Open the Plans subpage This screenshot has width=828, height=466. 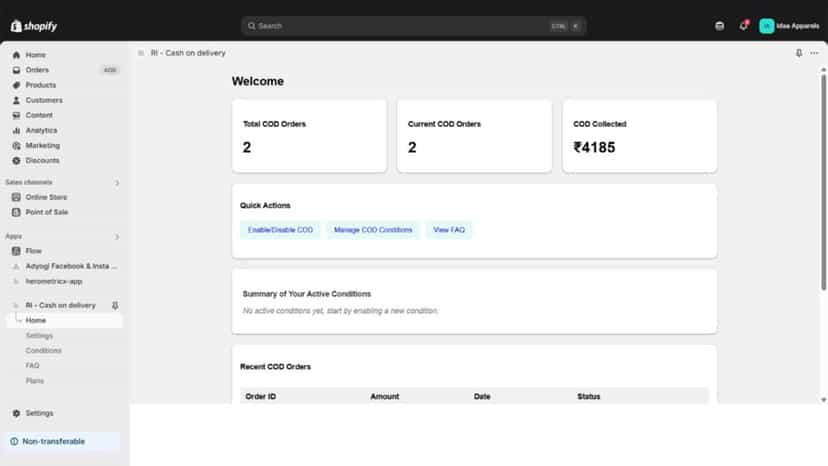click(x=35, y=381)
